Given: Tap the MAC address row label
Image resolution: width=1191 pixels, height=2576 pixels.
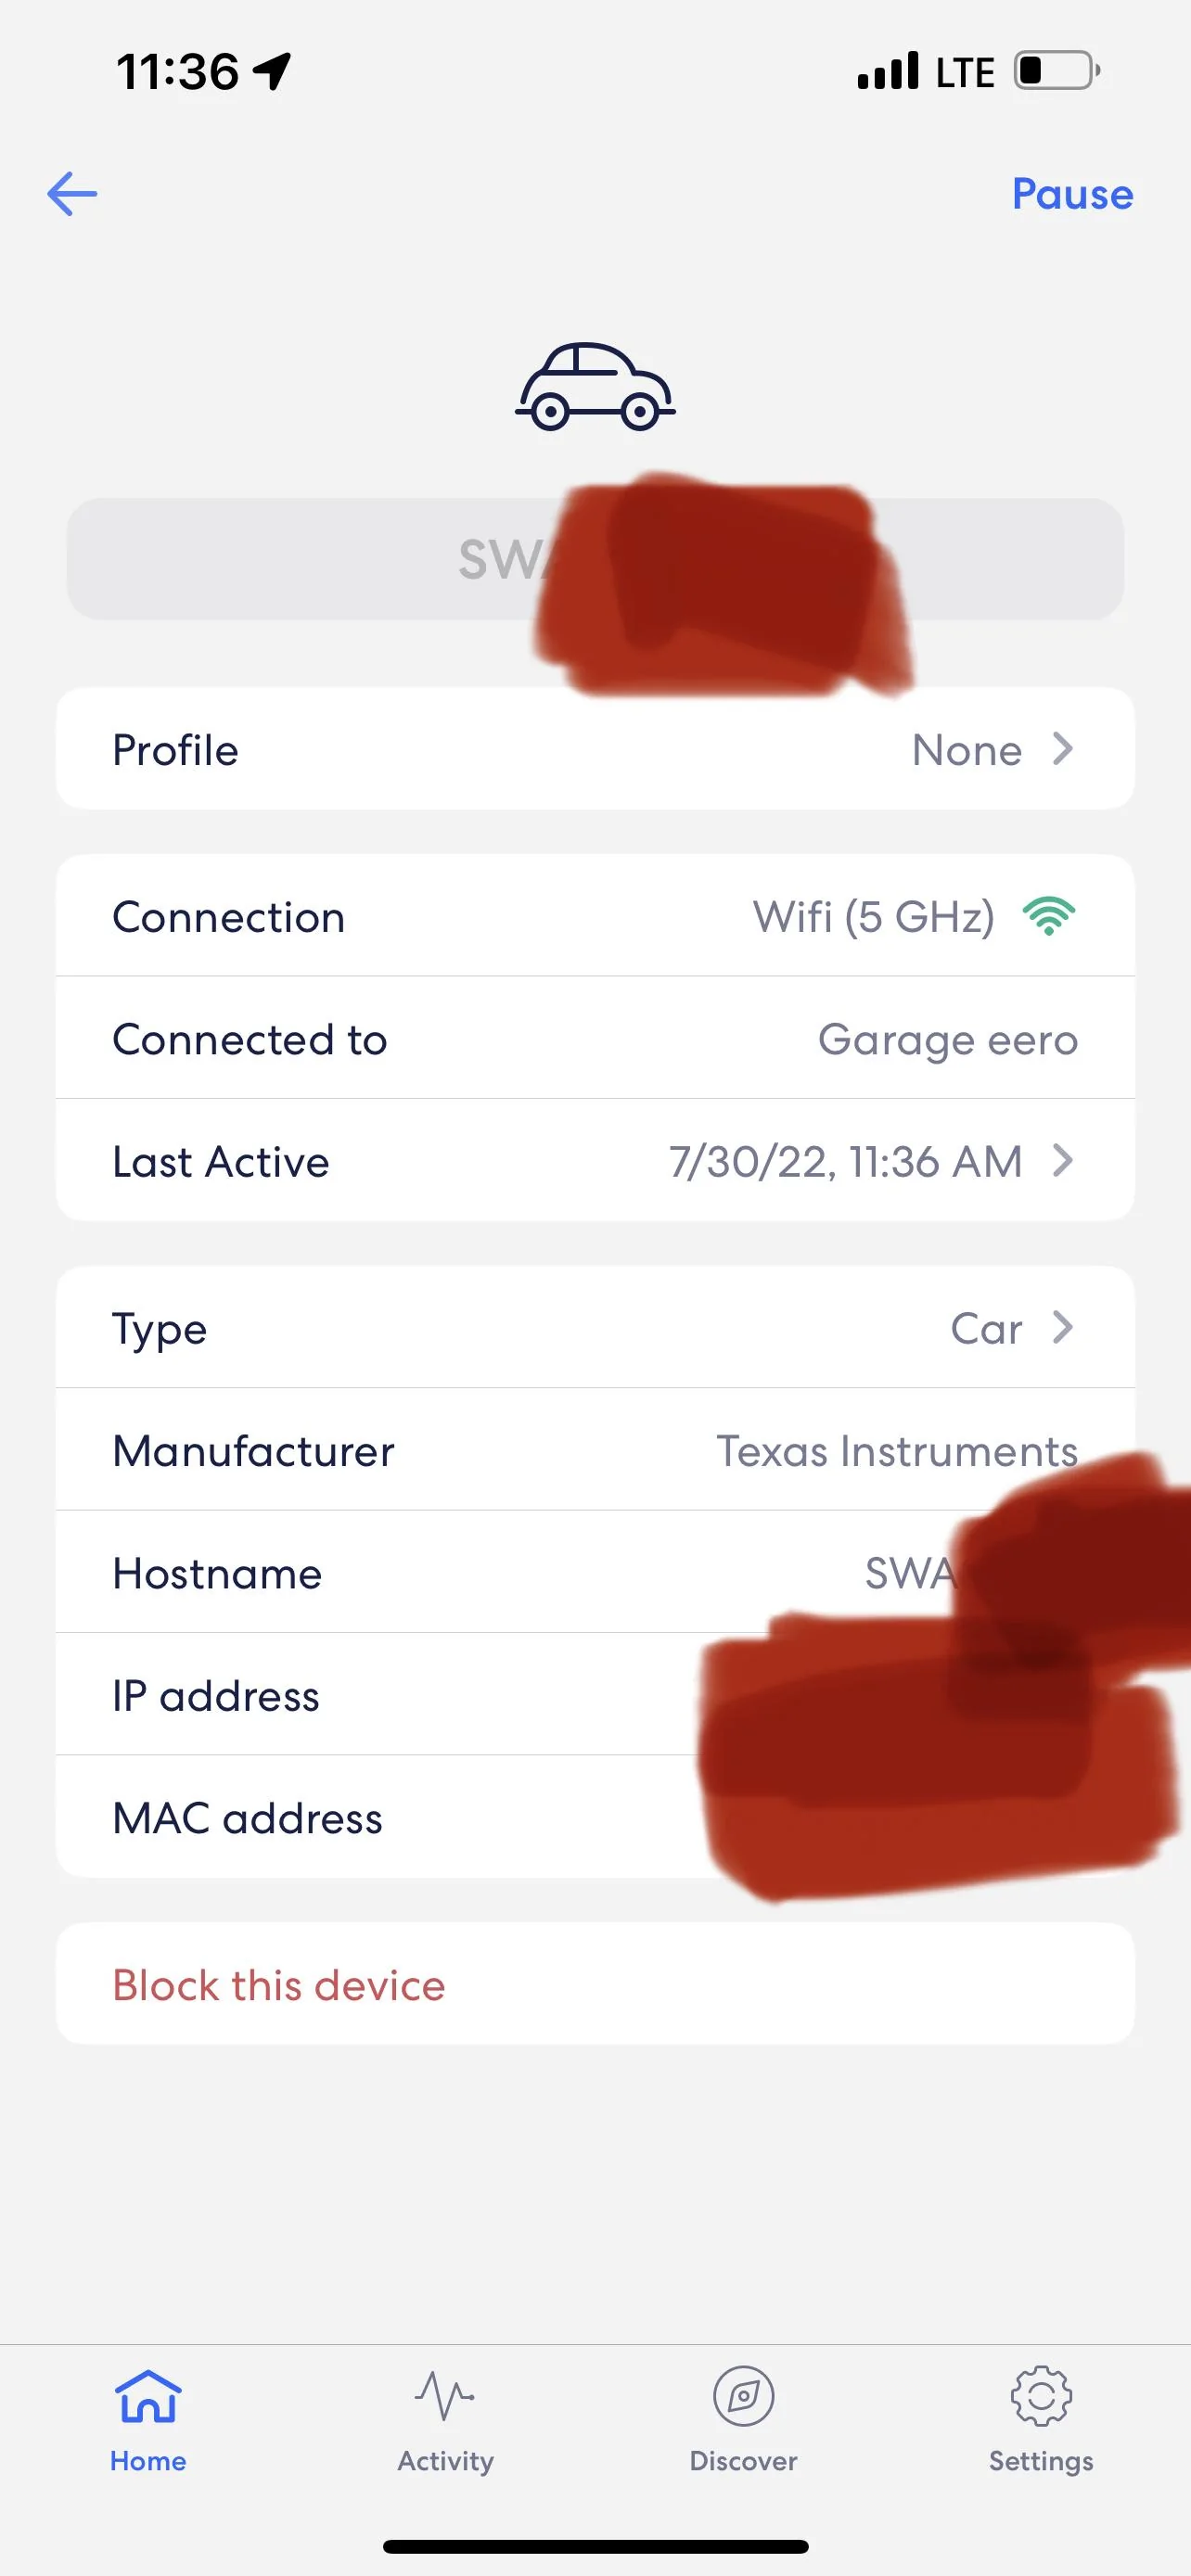Looking at the screenshot, I should click(247, 1818).
